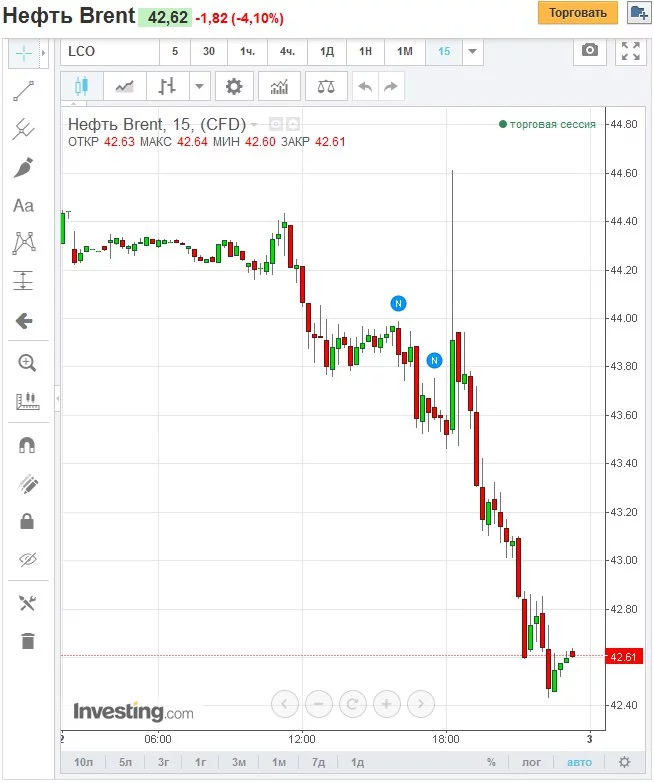
Task: Open chart style dropdown arrow
Action: click(200, 86)
